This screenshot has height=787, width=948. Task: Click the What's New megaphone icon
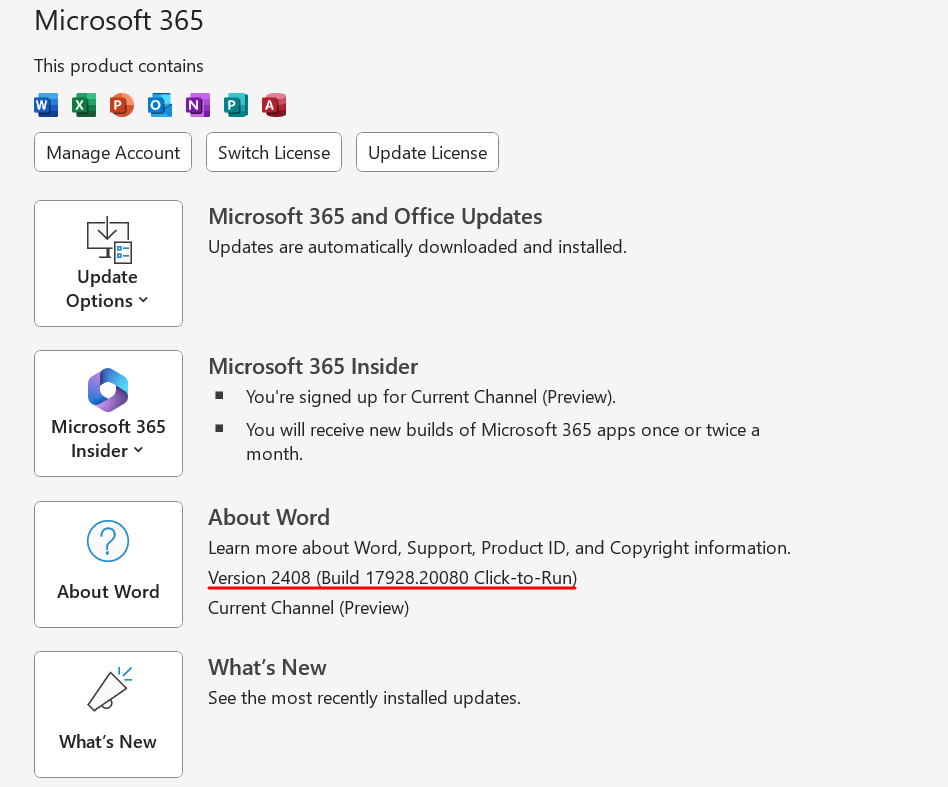[109, 689]
